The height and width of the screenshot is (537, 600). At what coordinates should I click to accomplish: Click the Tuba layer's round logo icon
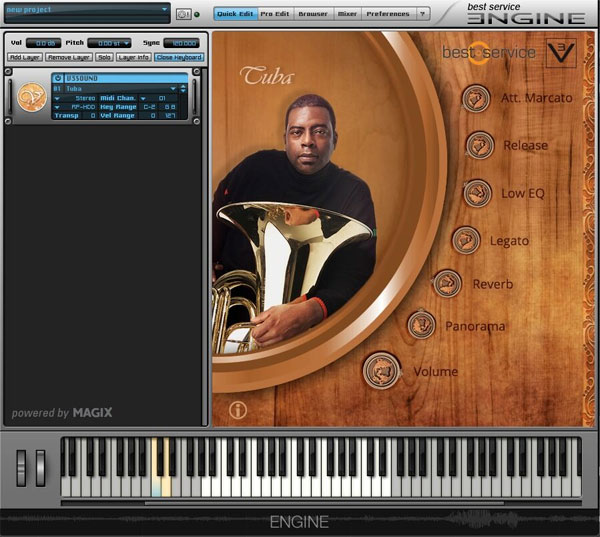pyautogui.click(x=32, y=98)
